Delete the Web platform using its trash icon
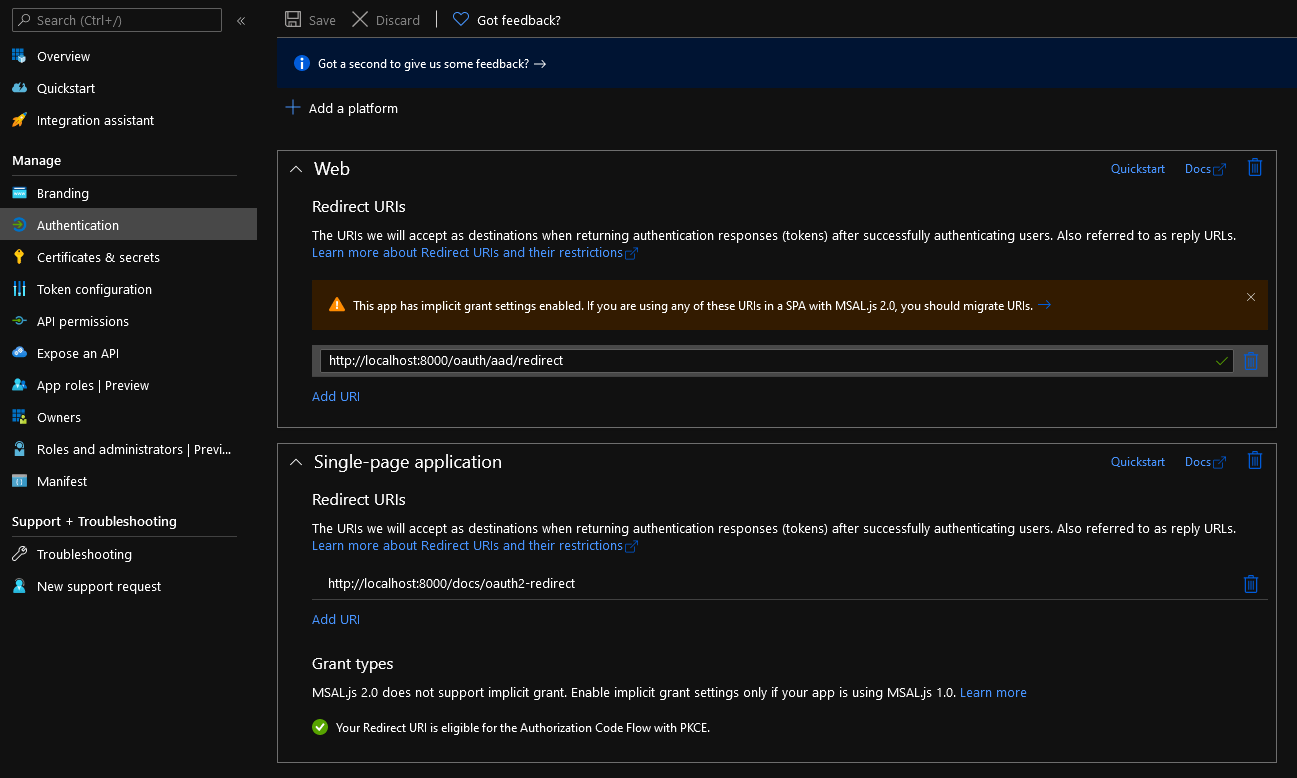The height and width of the screenshot is (778, 1297). tap(1255, 167)
